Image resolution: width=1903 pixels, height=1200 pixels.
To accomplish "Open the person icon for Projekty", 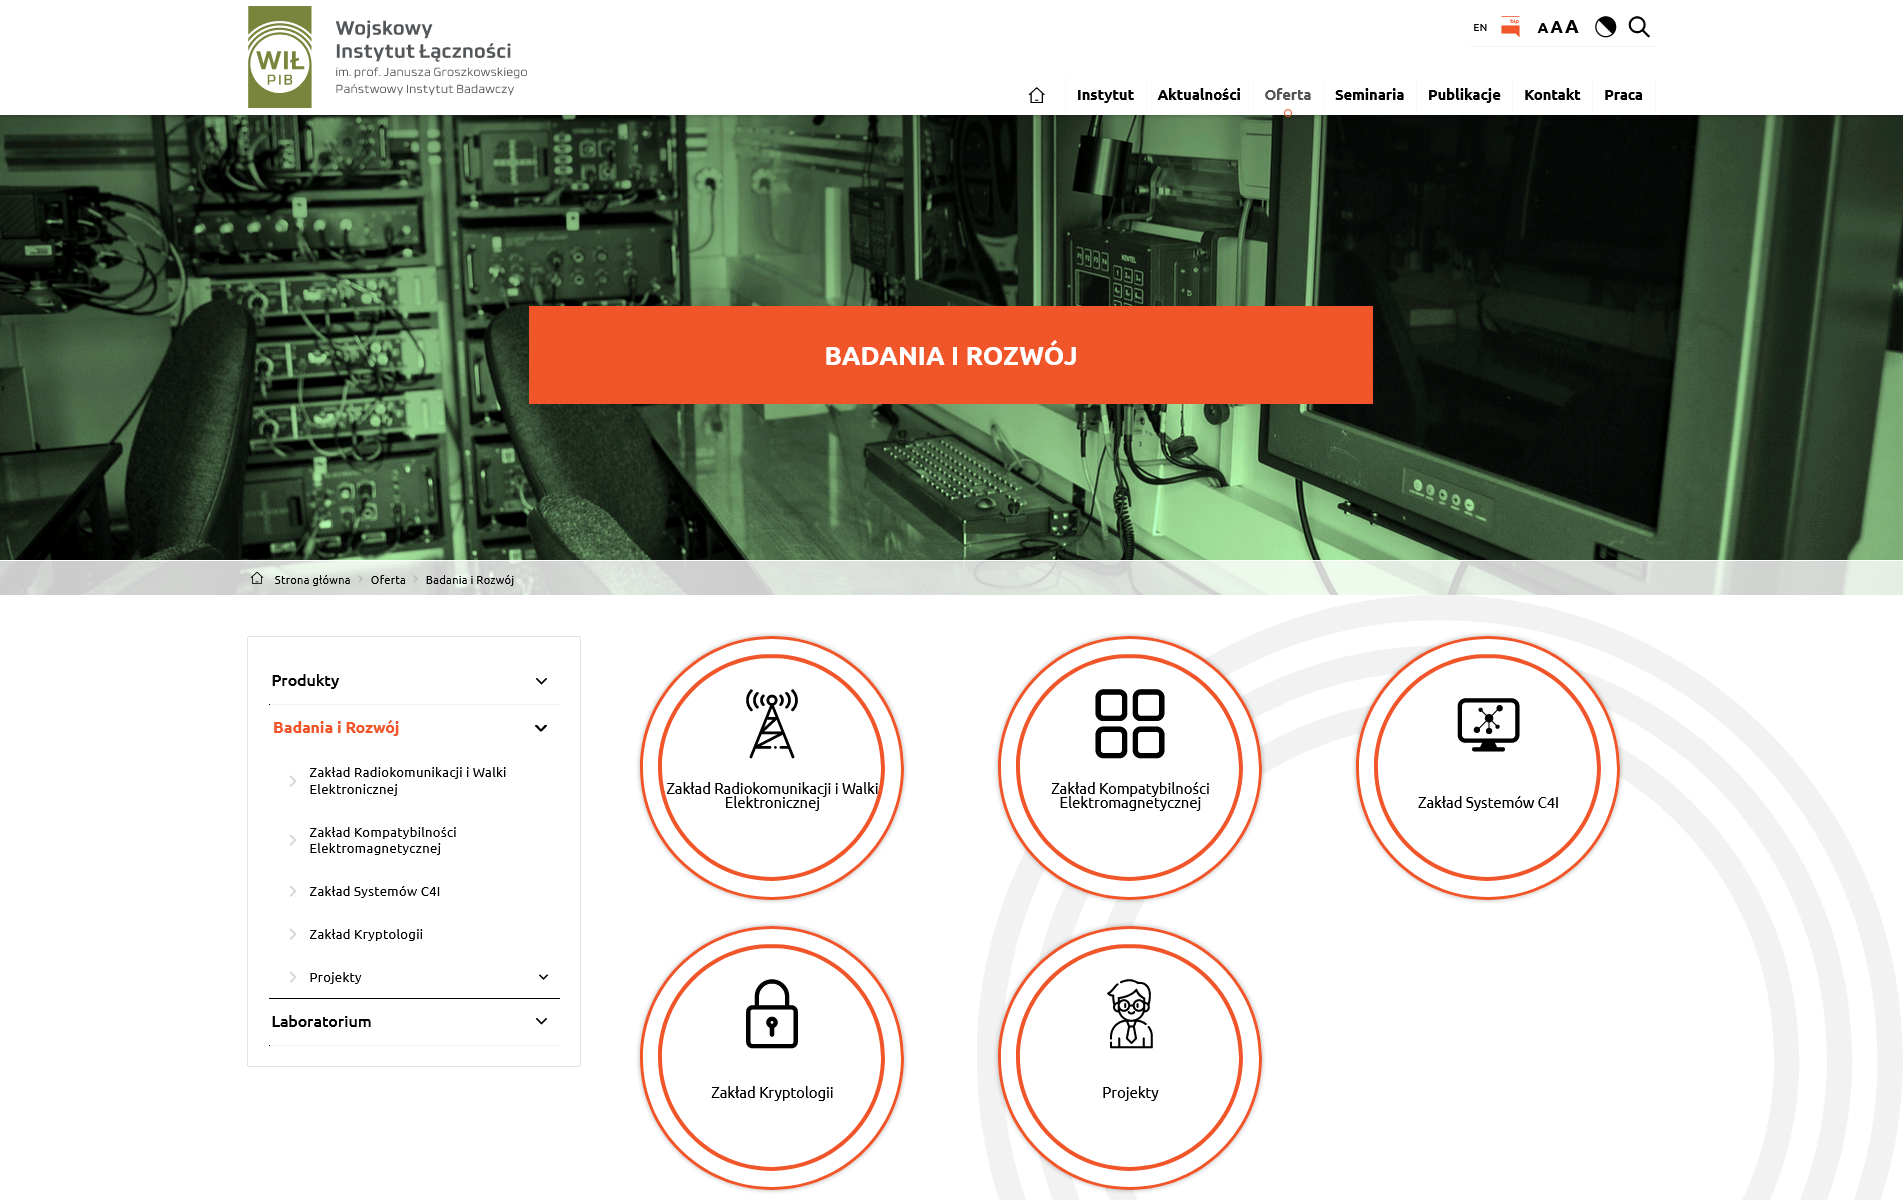I will [x=1130, y=1014].
